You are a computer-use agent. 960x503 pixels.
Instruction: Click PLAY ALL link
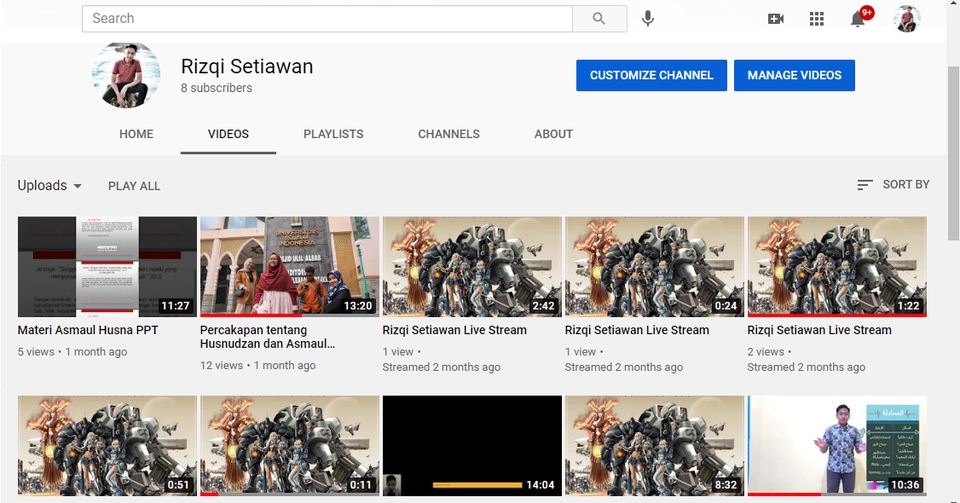point(134,186)
